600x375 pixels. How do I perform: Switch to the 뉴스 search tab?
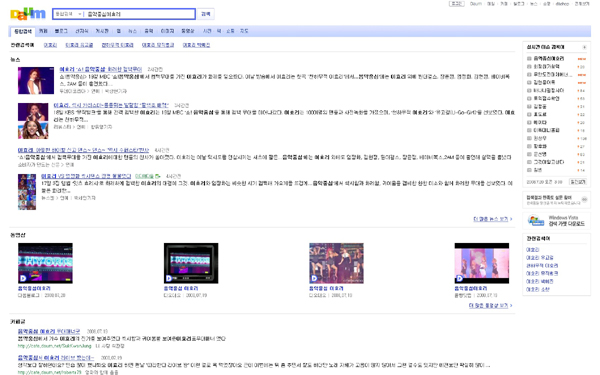(132, 31)
